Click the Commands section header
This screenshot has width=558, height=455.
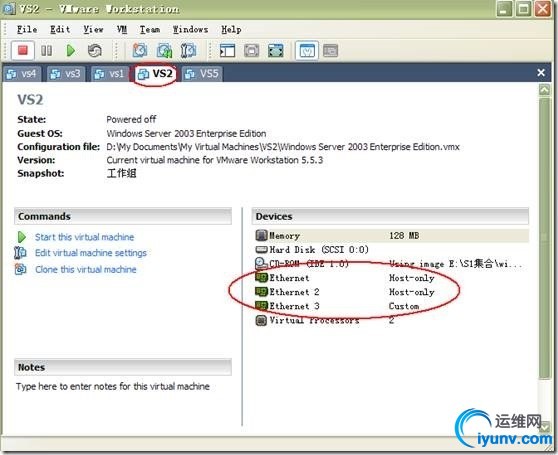(123, 216)
